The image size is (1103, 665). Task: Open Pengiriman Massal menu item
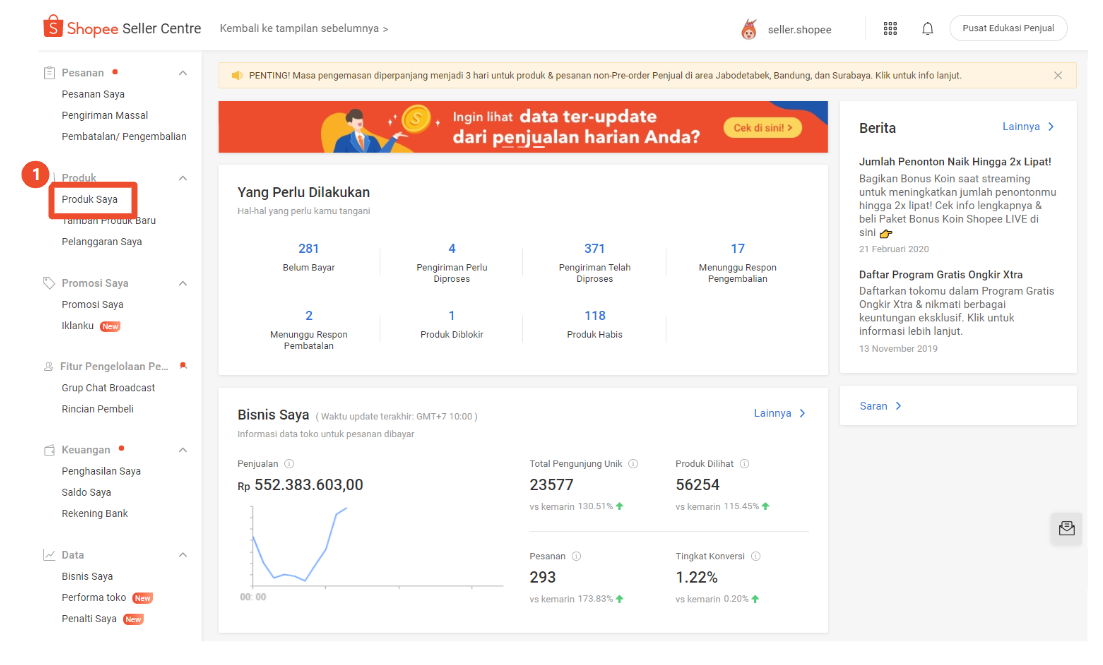[104, 115]
